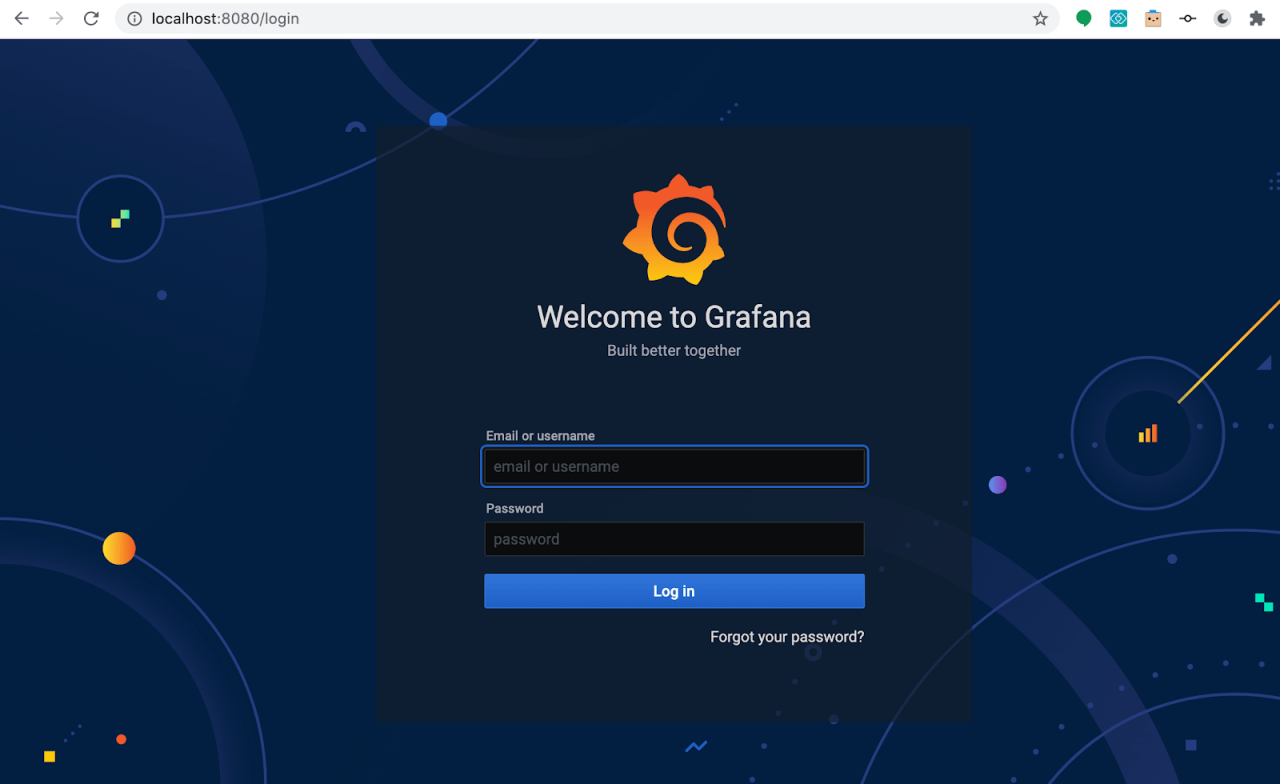Open the green chat bubble extension
1280x784 pixels.
(x=1083, y=19)
